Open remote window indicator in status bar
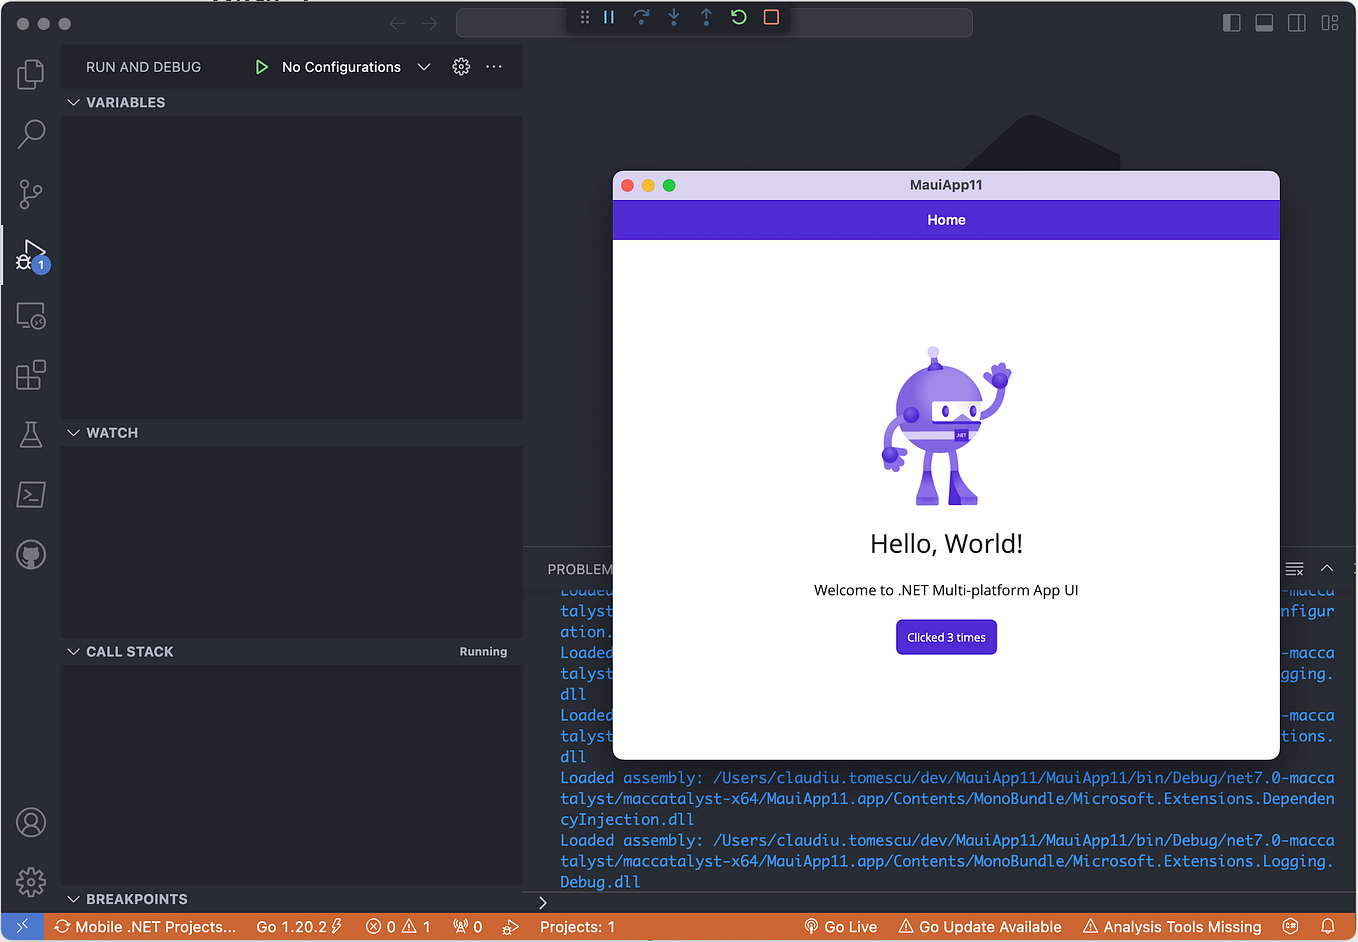 pyautogui.click(x=22, y=927)
